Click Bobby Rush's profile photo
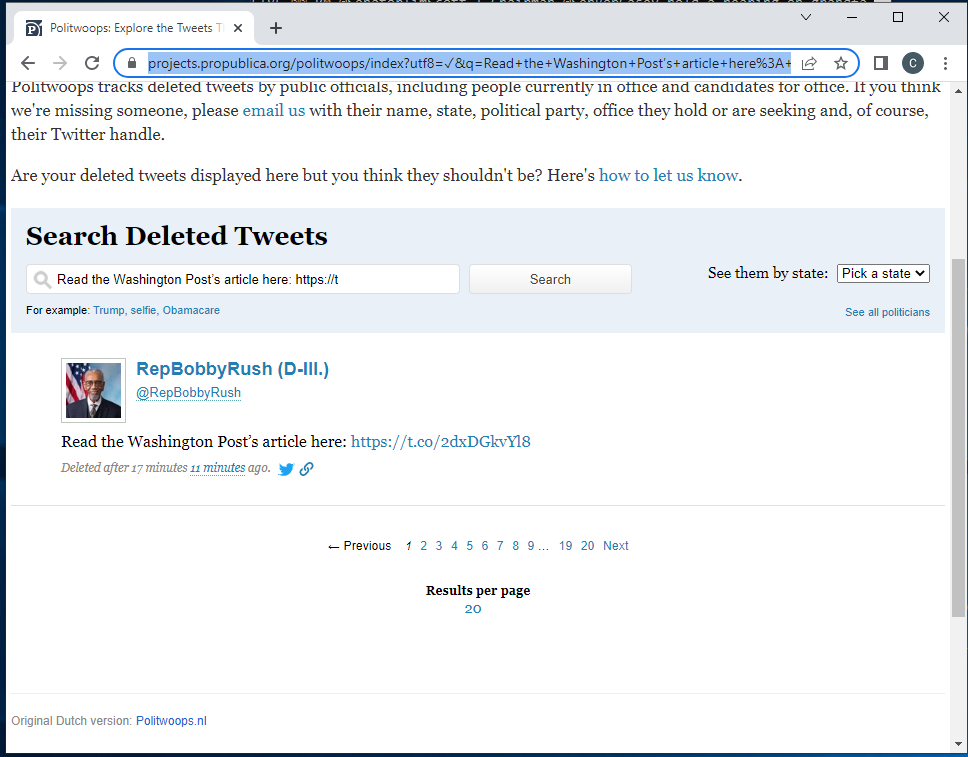This screenshot has height=757, width=968. 93,390
